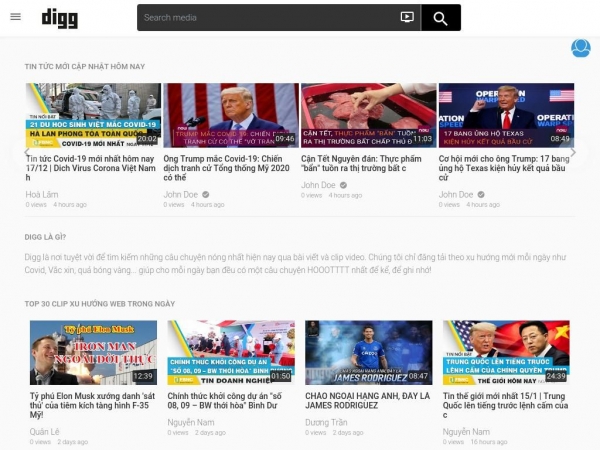Open the James Rodriguez thumbnail

pyautogui.click(x=368, y=352)
